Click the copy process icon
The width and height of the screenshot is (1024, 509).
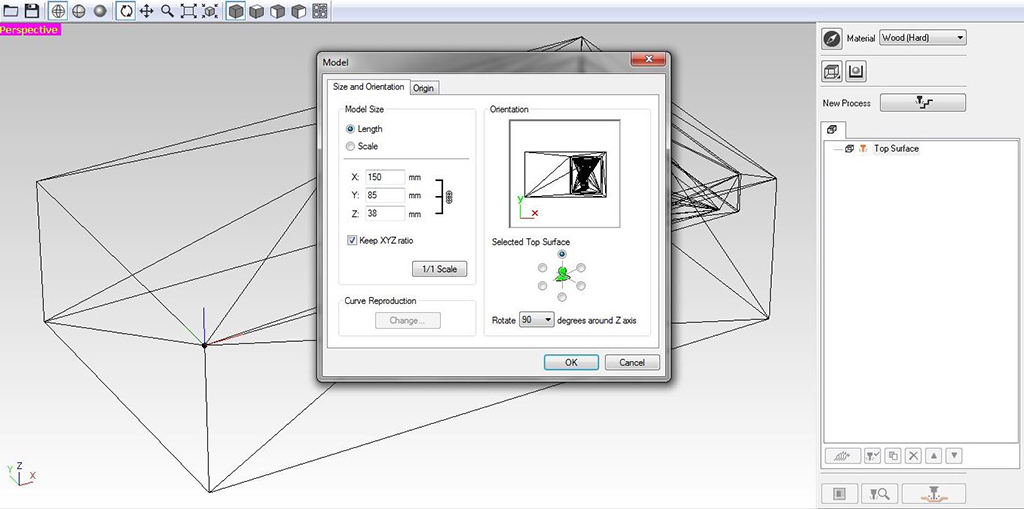pos(893,455)
